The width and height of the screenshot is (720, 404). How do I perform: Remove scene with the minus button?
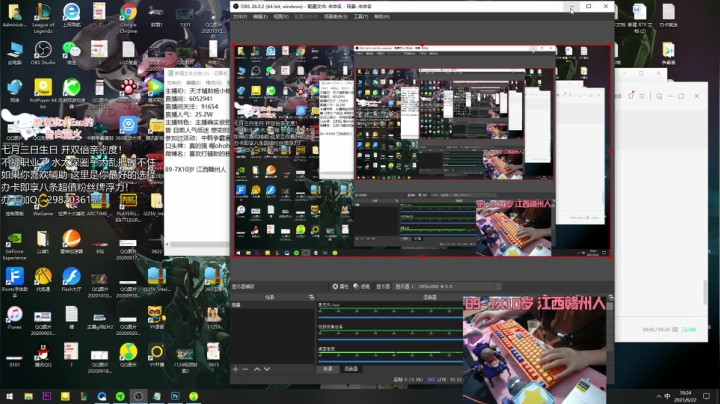coord(245,369)
